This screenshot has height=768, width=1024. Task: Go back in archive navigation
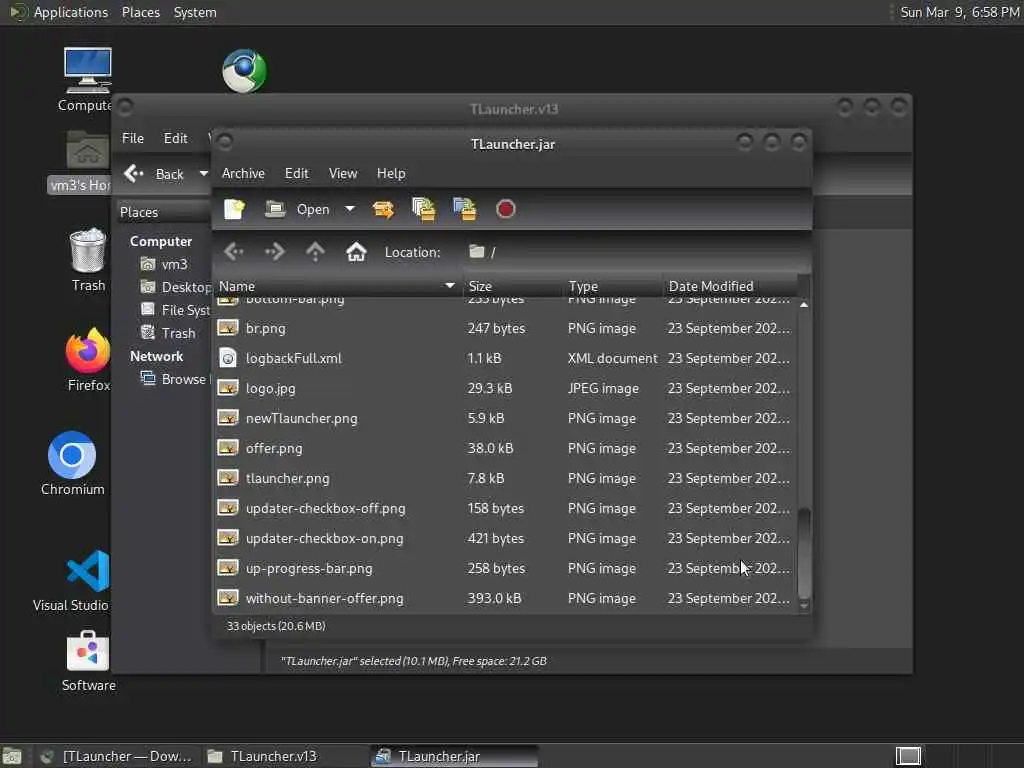(x=234, y=251)
